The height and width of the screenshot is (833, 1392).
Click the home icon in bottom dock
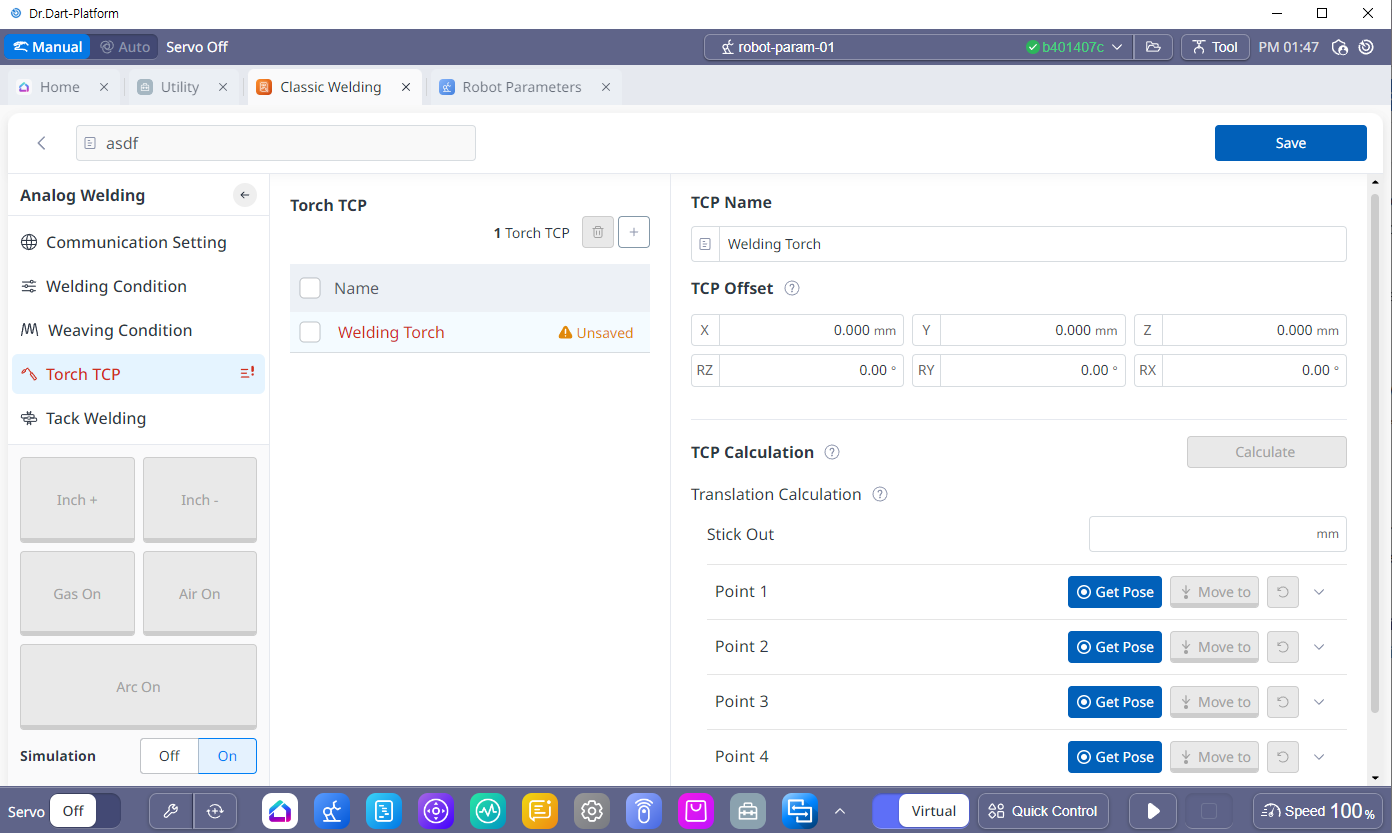(280, 811)
